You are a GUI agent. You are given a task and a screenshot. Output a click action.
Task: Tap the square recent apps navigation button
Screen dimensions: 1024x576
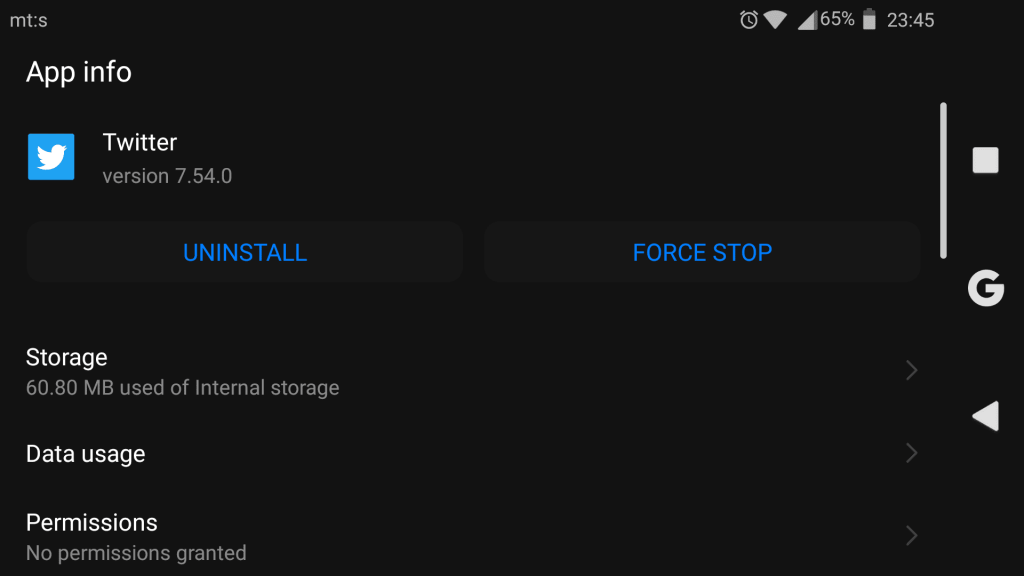tap(985, 160)
